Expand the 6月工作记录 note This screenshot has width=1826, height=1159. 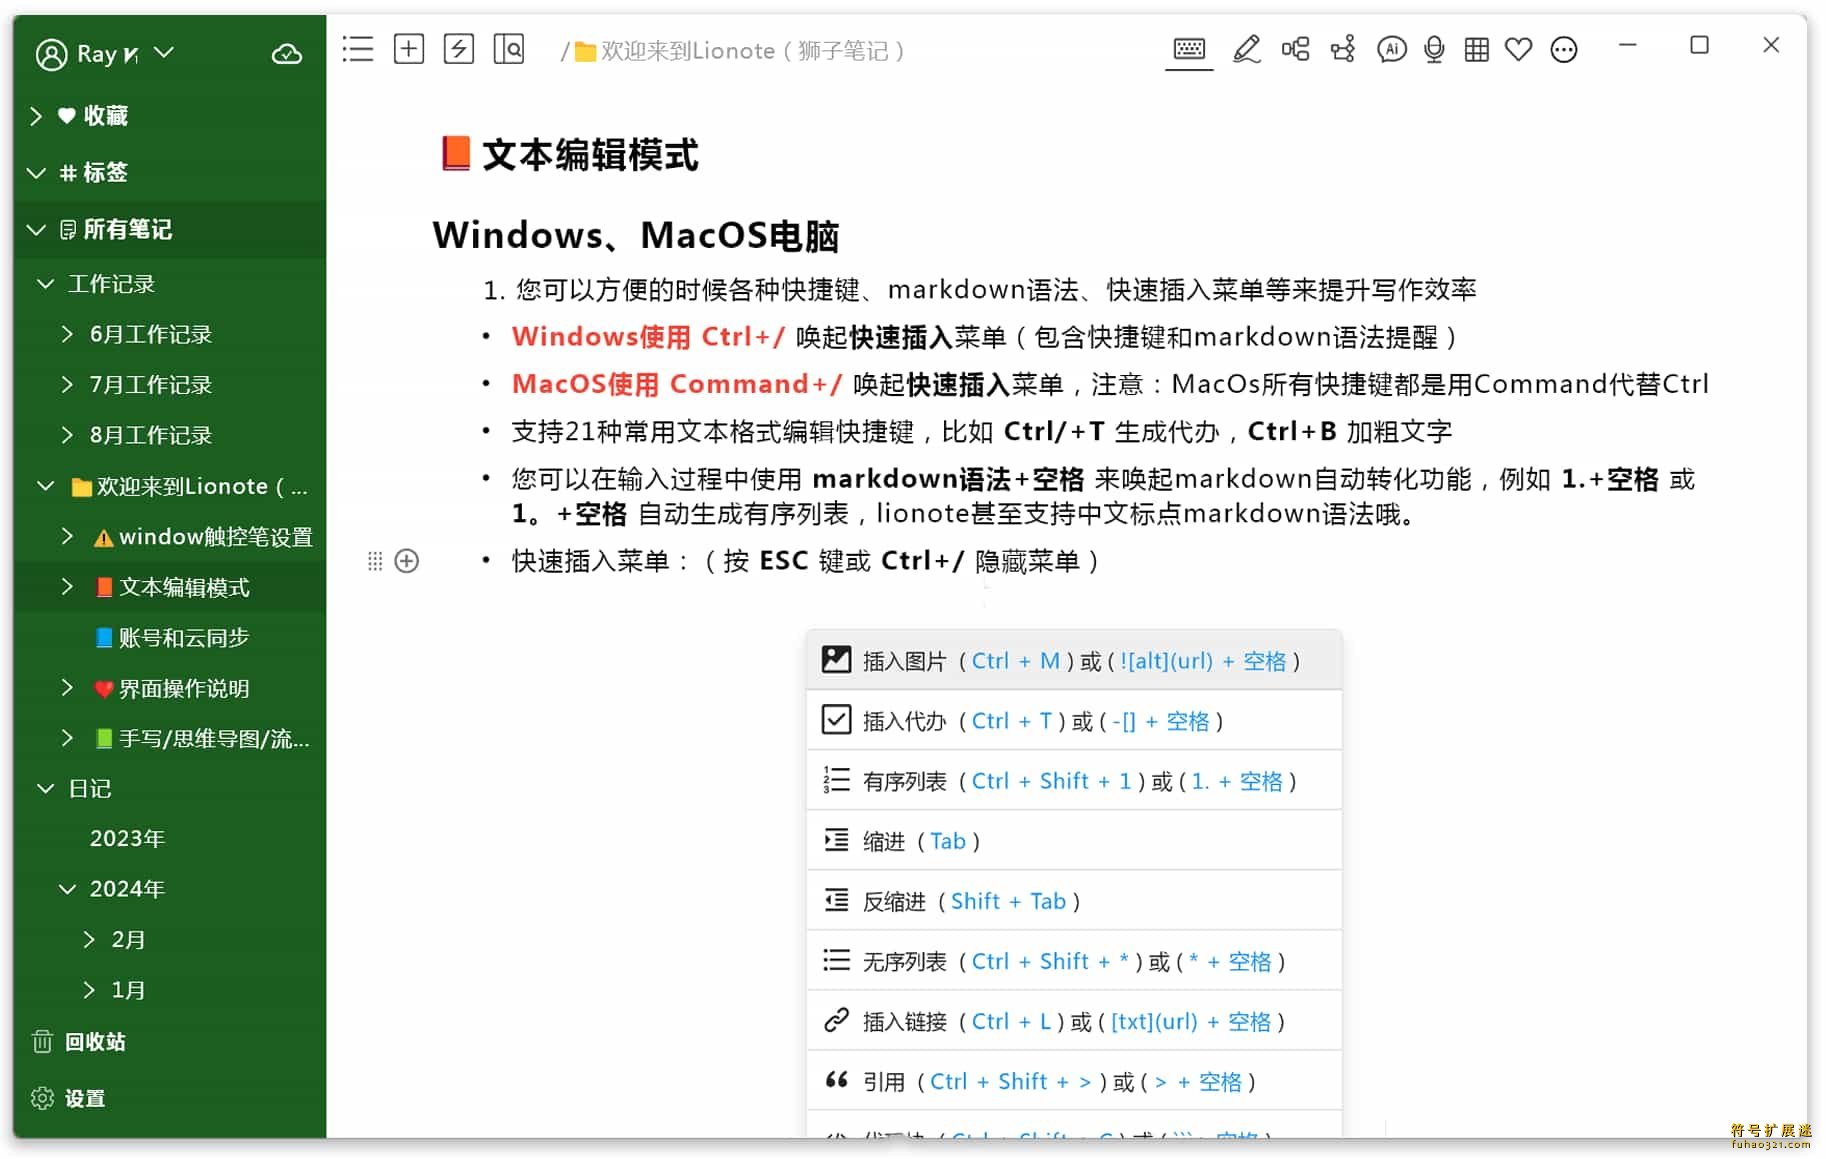point(67,334)
